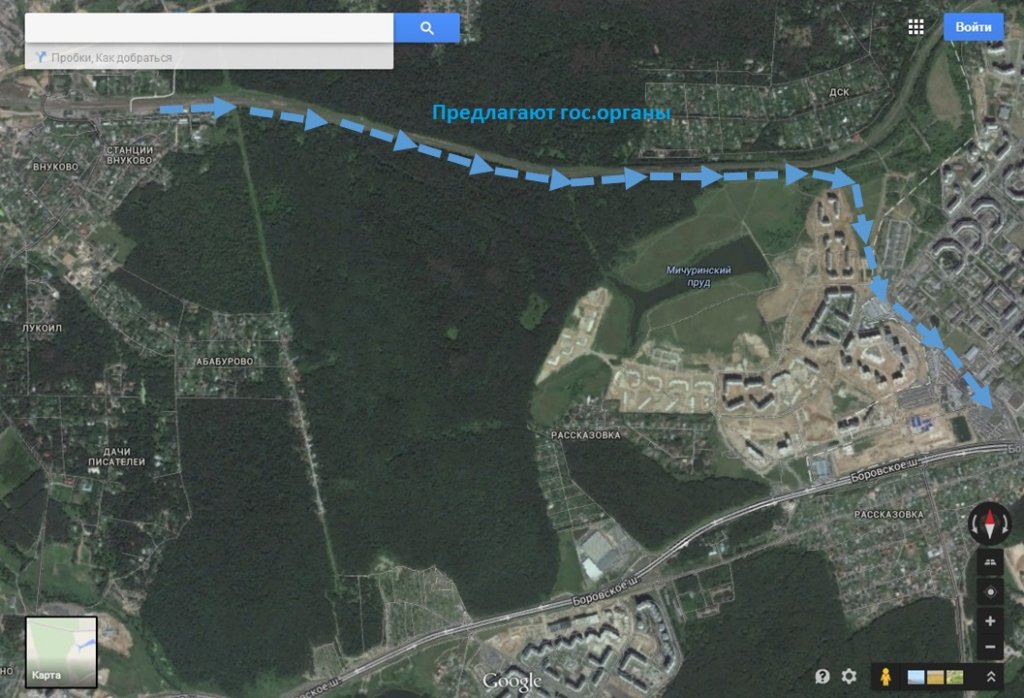Open the settings gear menu
1024x698 pixels.
click(848, 676)
